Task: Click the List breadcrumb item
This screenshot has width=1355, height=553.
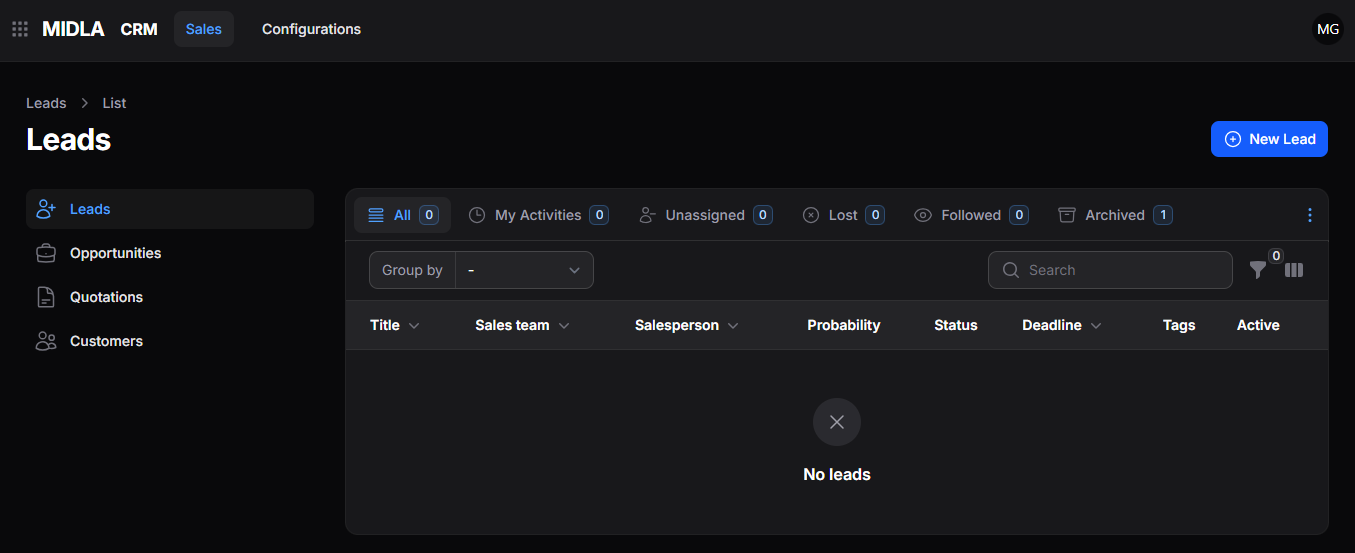Action: click(114, 103)
